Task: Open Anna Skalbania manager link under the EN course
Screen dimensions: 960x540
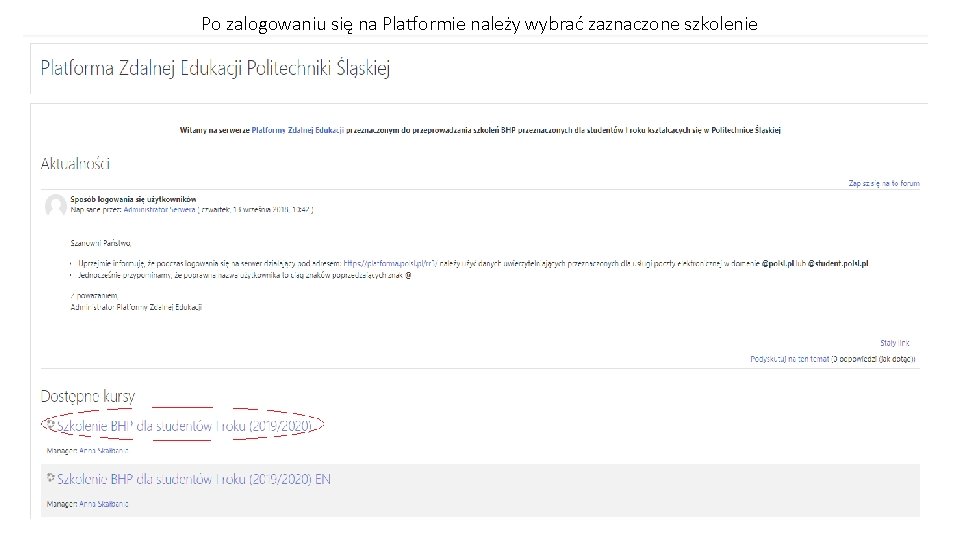Action: tap(103, 504)
